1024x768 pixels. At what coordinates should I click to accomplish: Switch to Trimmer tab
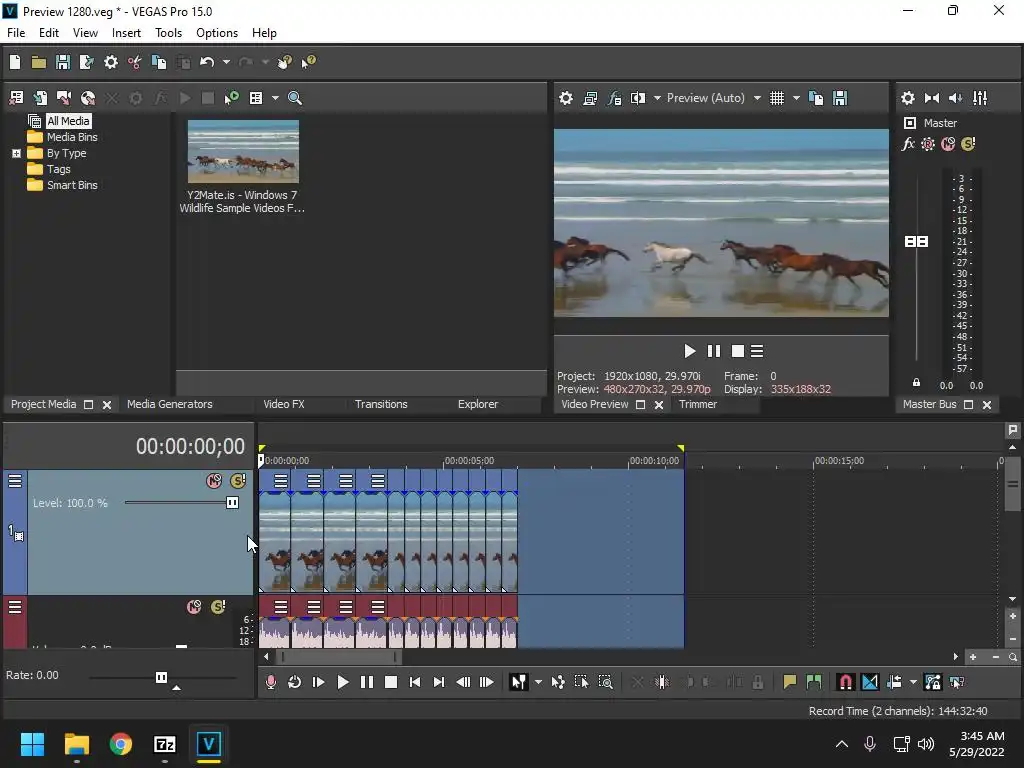[x=697, y=404]
